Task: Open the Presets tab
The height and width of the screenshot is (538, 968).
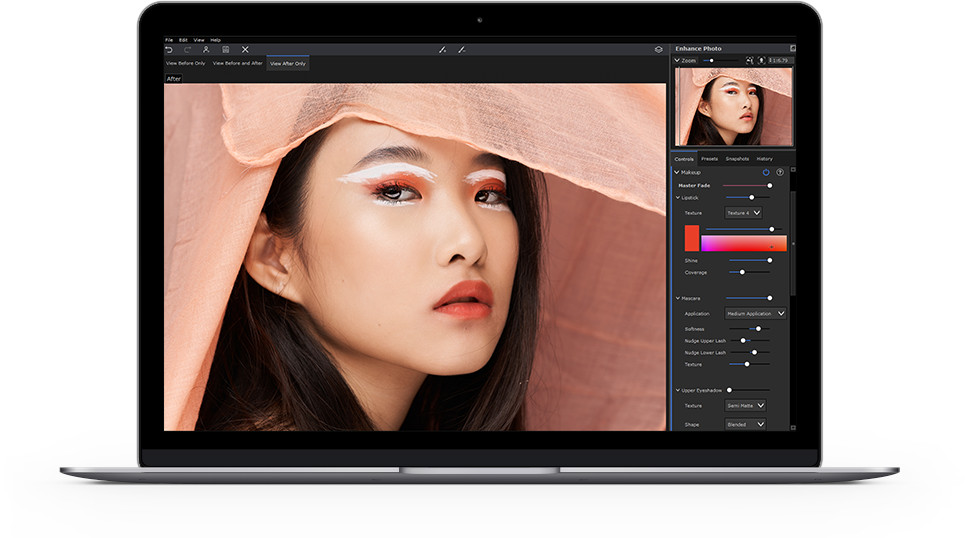Action: point(709,159)
